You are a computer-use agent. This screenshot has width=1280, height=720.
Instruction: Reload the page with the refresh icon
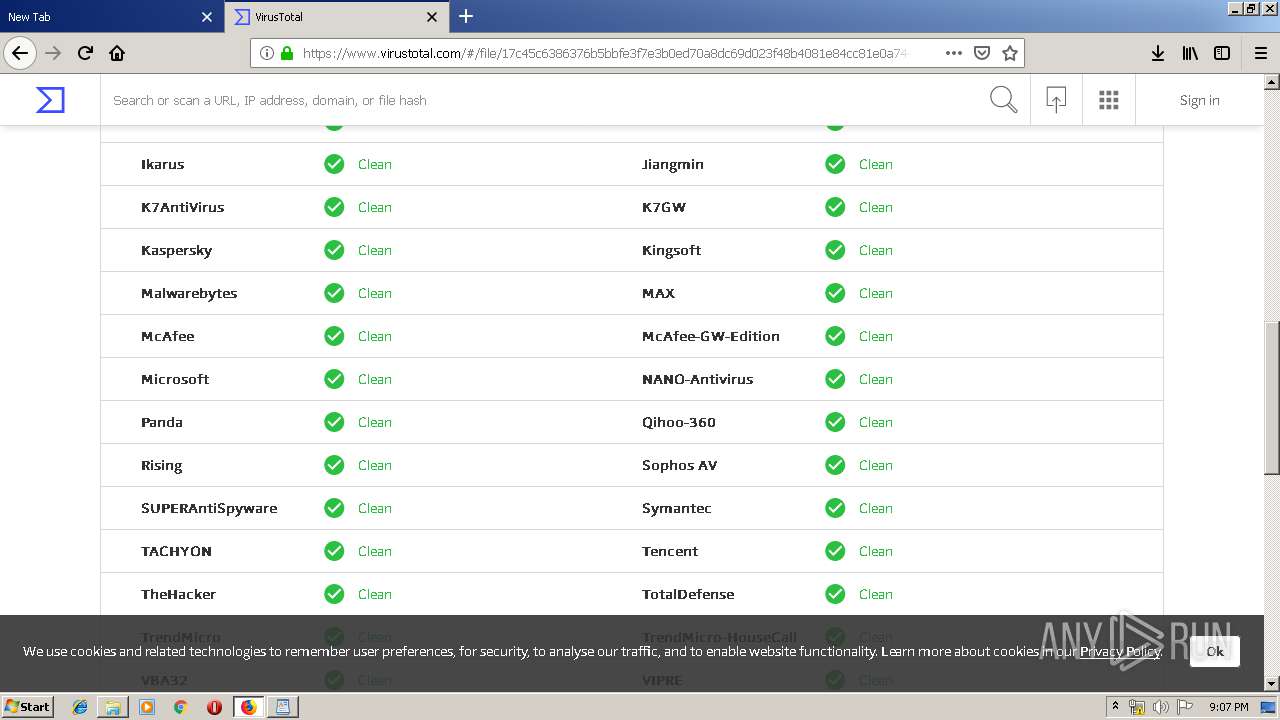click(85, 53)
